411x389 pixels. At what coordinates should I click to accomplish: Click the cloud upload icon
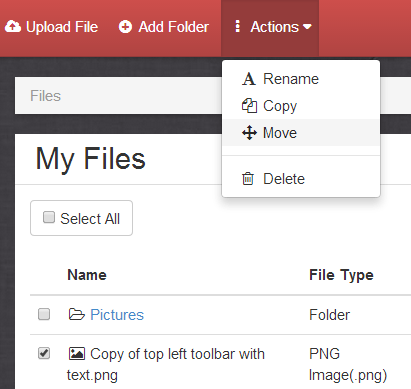pyautogui.click(x=13, y=26)
